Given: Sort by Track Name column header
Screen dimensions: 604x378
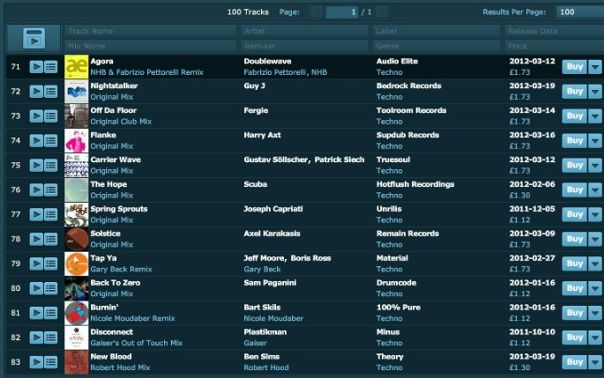Looking at the screenshot, I should (150, 31).
